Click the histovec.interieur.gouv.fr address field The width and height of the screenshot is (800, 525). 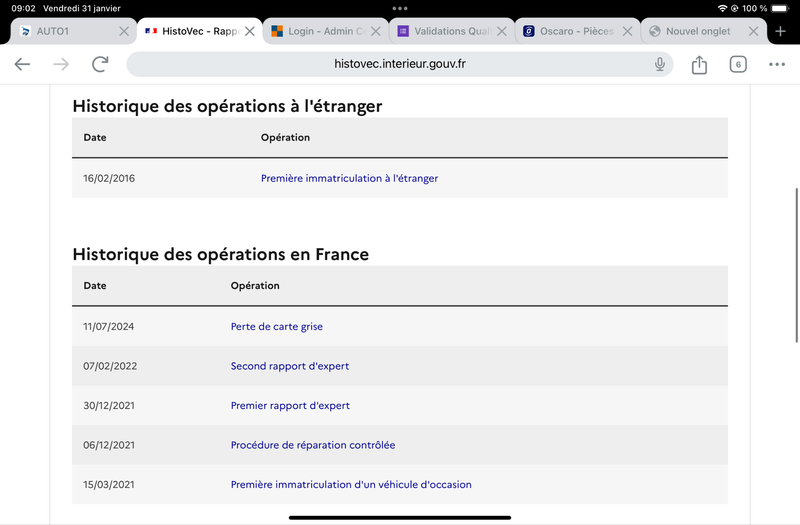tap(399, 64)
